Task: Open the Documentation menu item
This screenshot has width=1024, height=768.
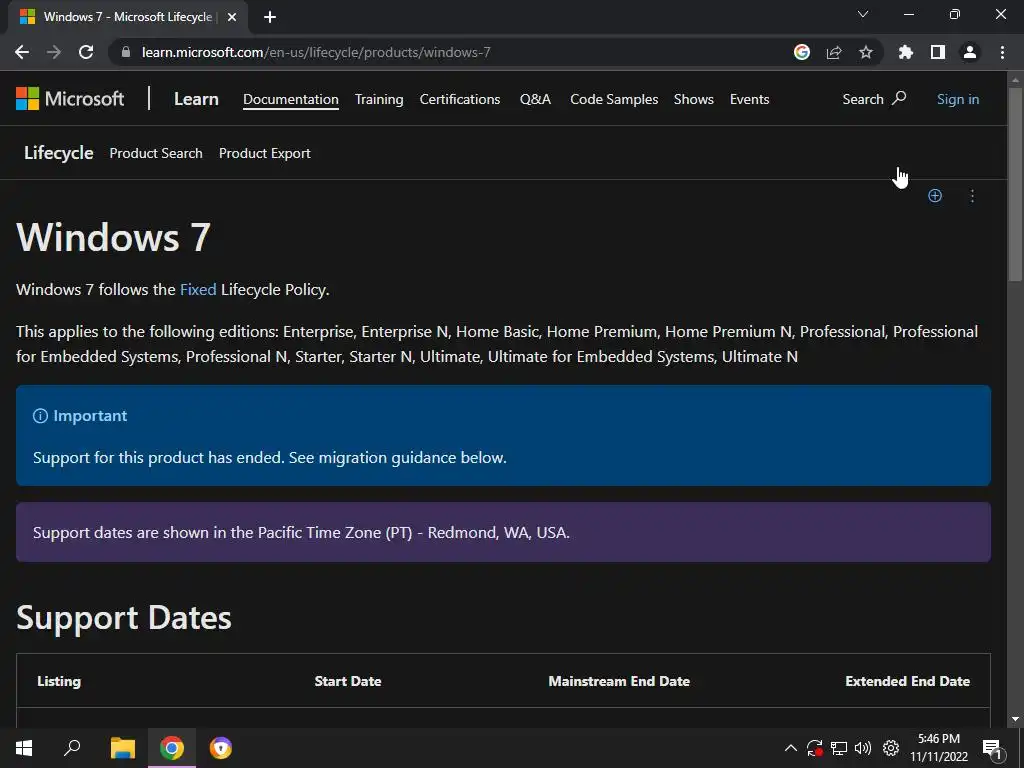Action: (291, 99)
